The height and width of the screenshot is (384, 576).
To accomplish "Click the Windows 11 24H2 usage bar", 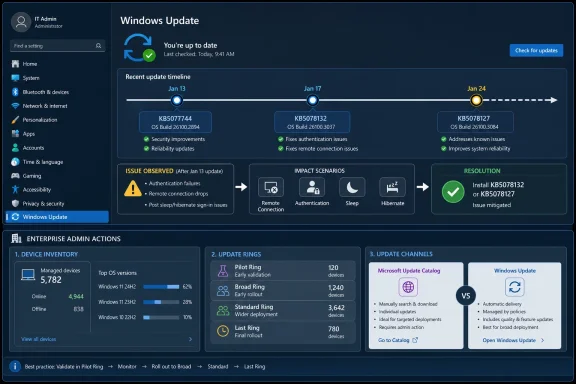I will [161, 287].
